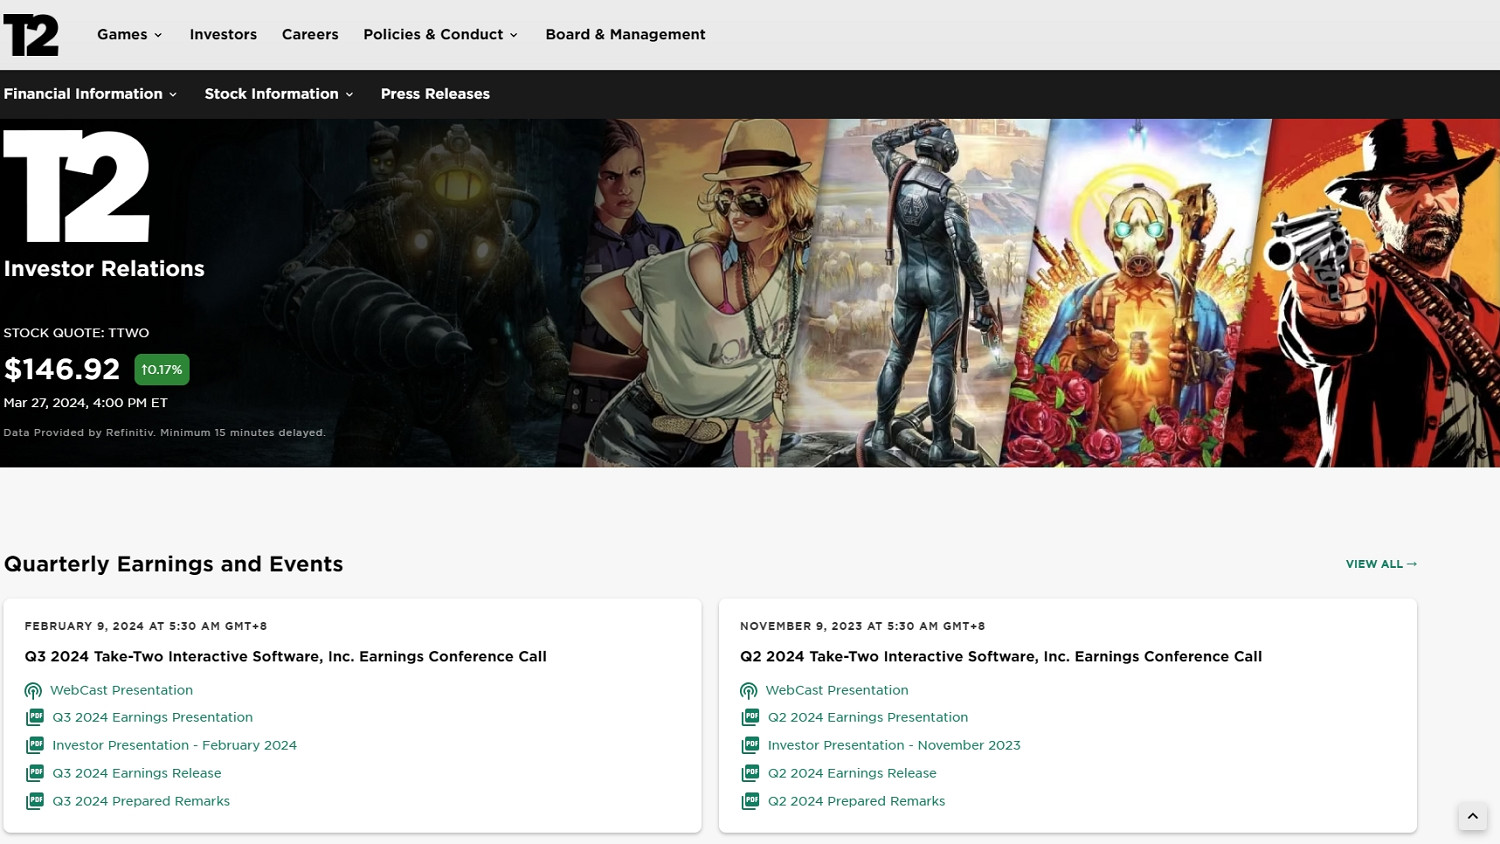Open the Q2 2024 Prepared Remarks link
Viewport: 1500px width, 844px height.
pyautogui.click(x=856, y=801)
